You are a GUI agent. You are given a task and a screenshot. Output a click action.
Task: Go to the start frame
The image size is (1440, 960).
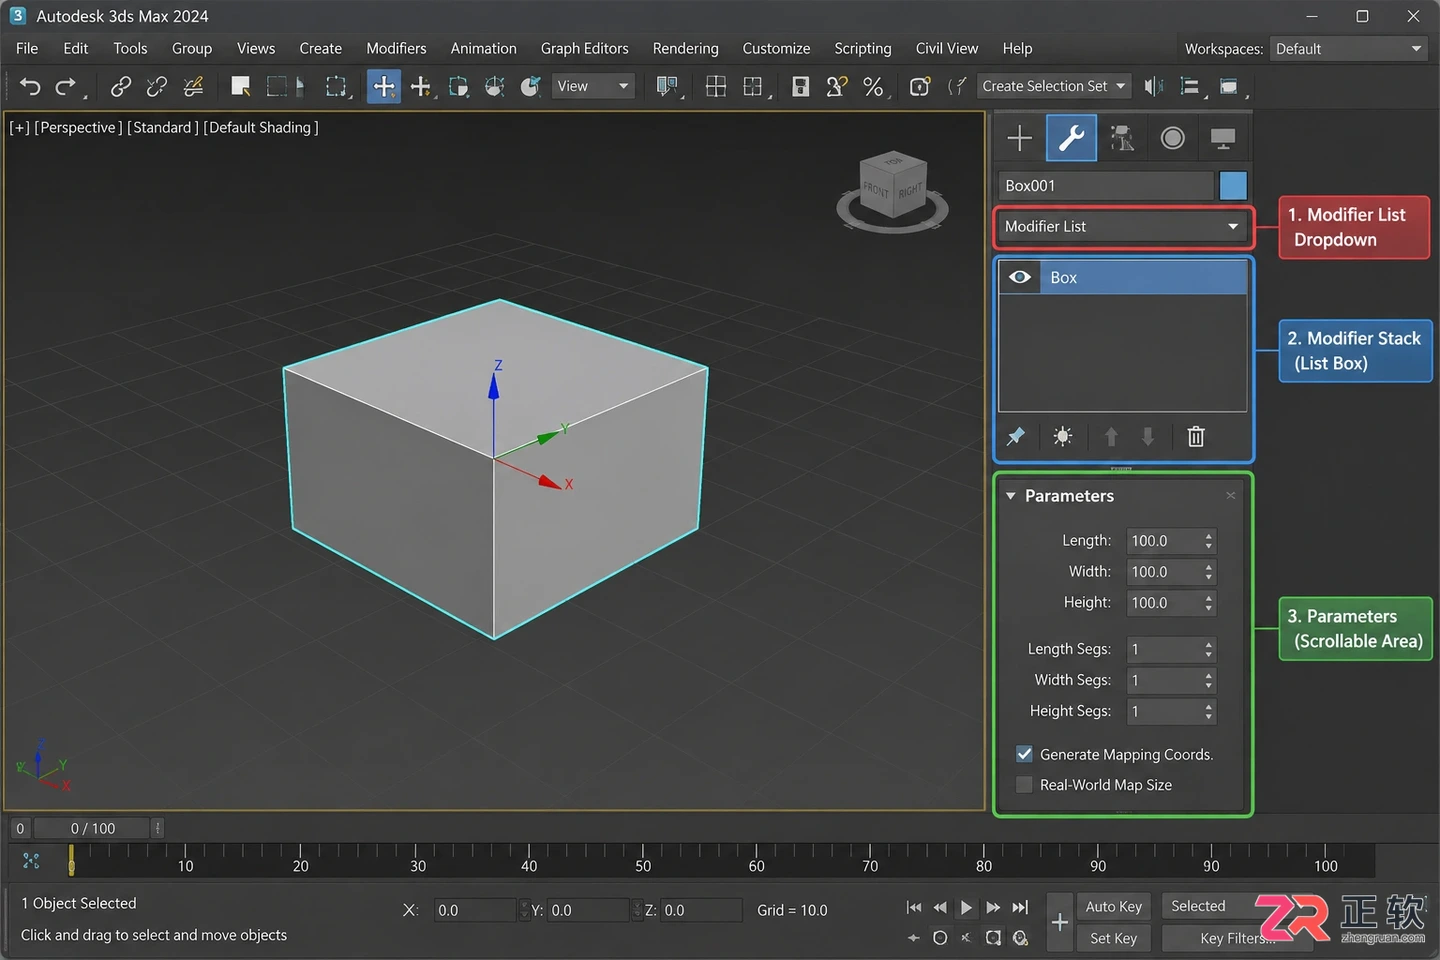[x=914, y=908]
